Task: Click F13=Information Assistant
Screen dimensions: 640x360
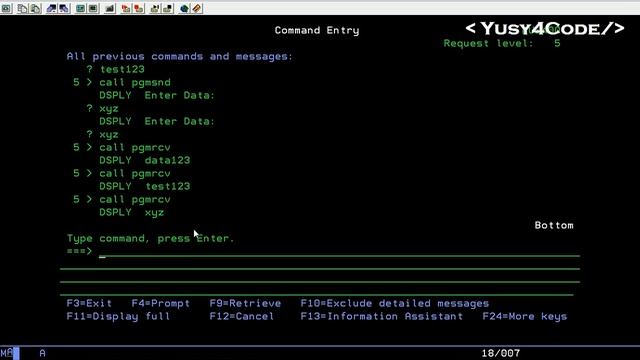Action: pos(382,316)
